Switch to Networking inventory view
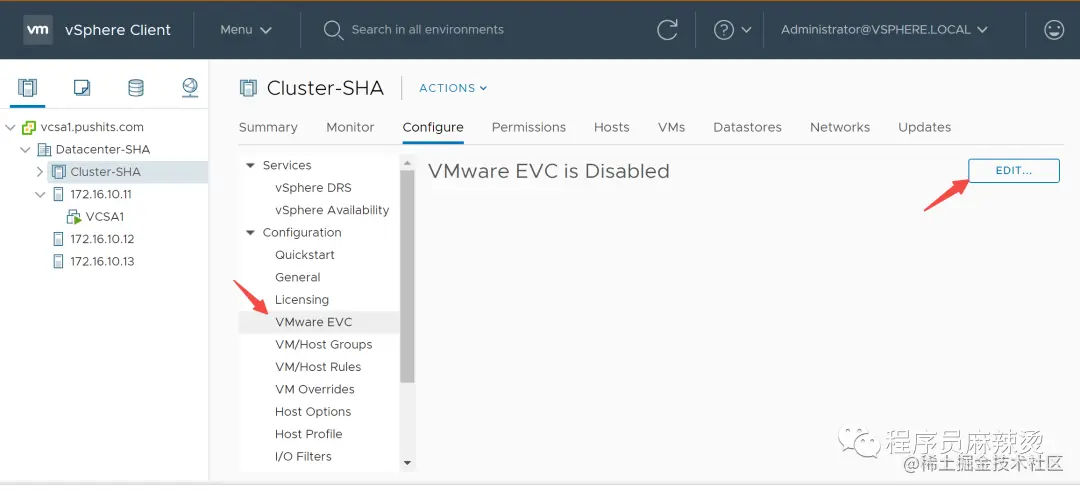Screen dimensions: 1080x490 point(190,88)
